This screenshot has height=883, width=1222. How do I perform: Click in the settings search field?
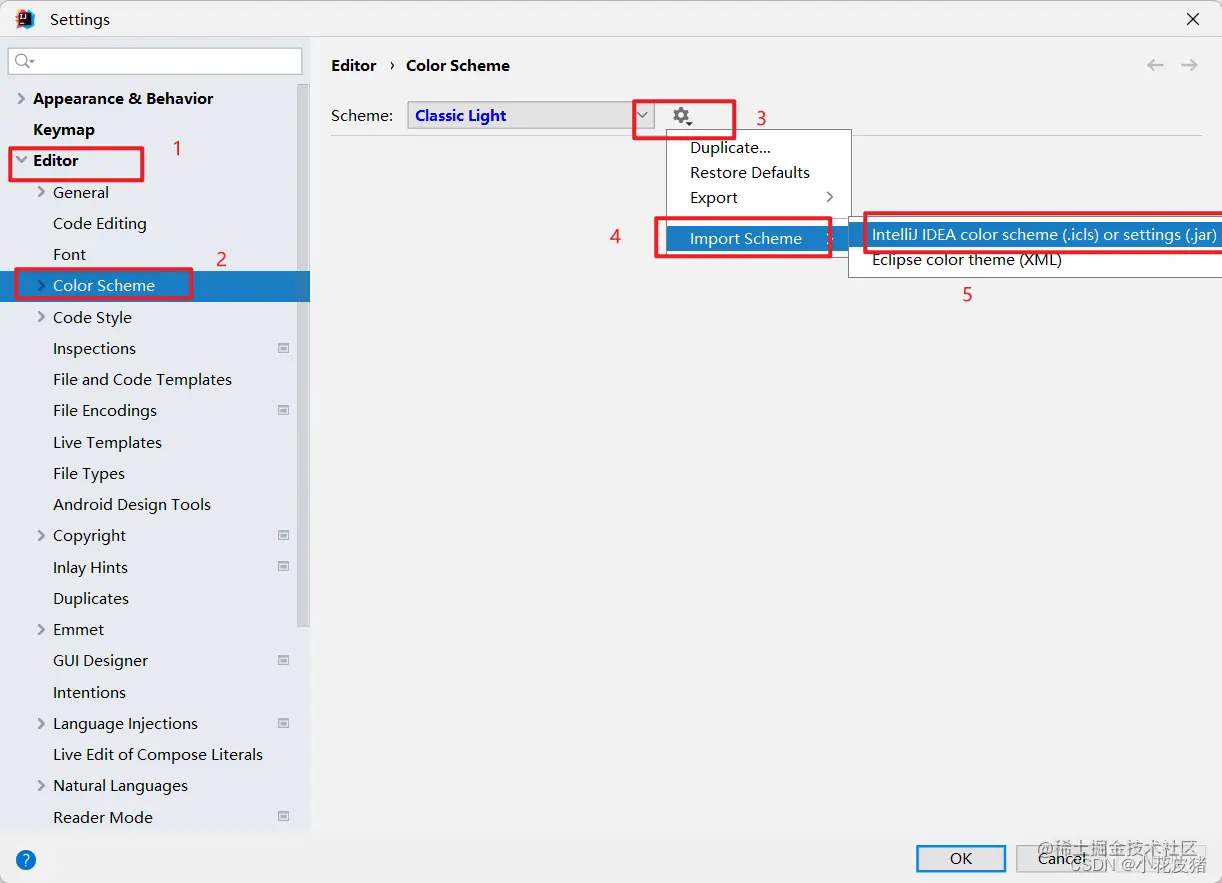point(155,61)
